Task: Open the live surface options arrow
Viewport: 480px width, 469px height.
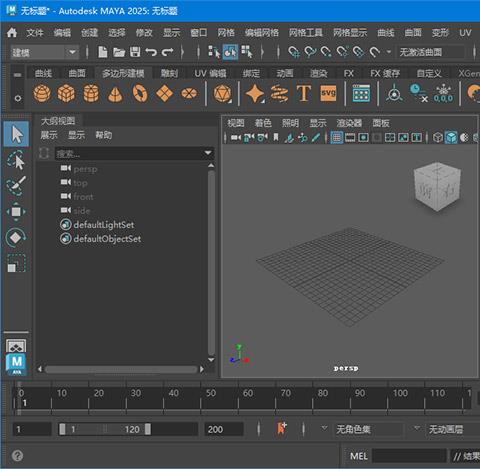Action: (x=389, y=52)
